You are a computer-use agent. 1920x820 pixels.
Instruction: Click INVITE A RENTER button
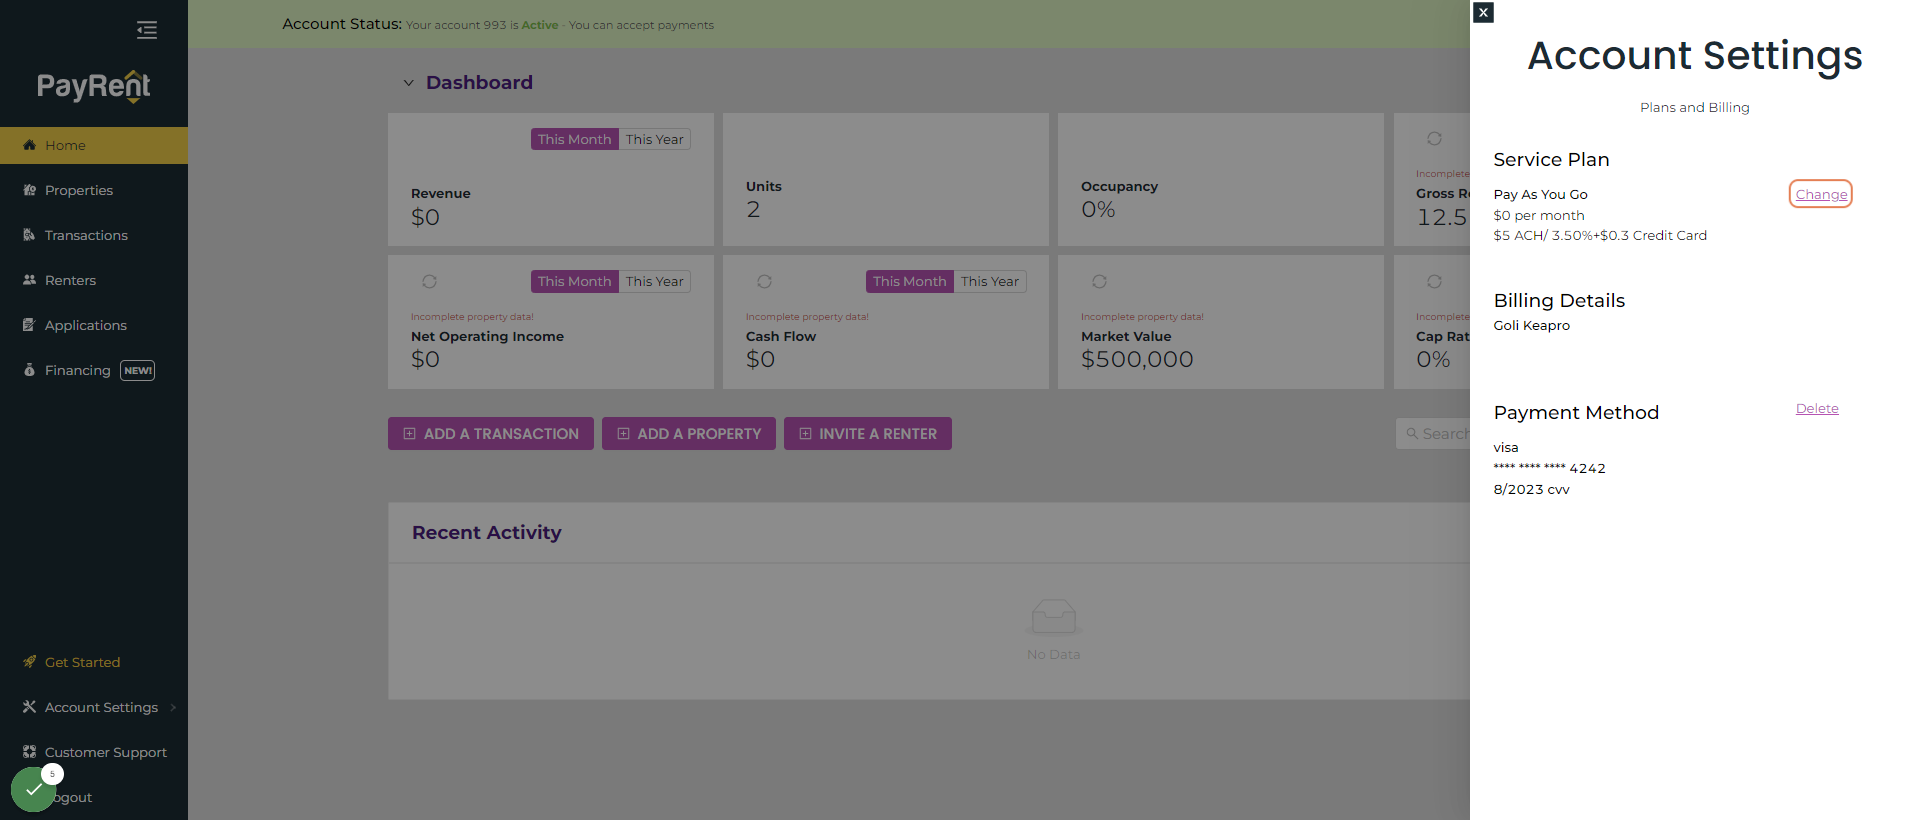[x=868, y=433]
